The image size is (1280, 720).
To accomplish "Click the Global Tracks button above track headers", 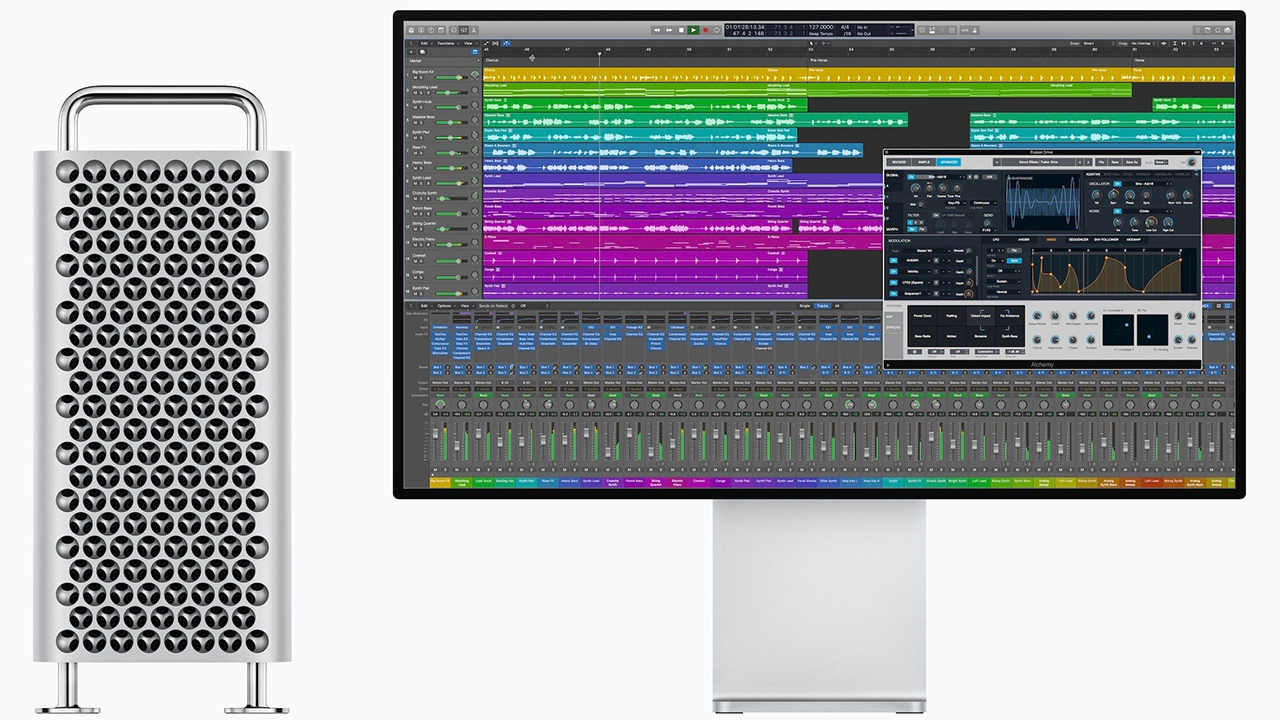I will point(475,52).
